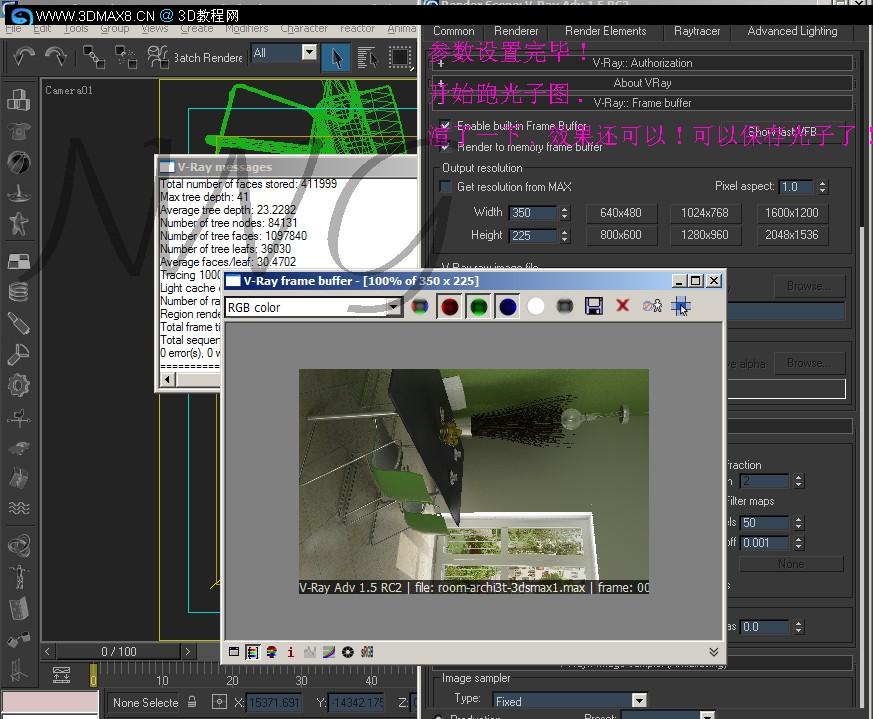Toggle force color clamping icon in VFB
This screenshot has height=719, width=873.
click(252, 652)
